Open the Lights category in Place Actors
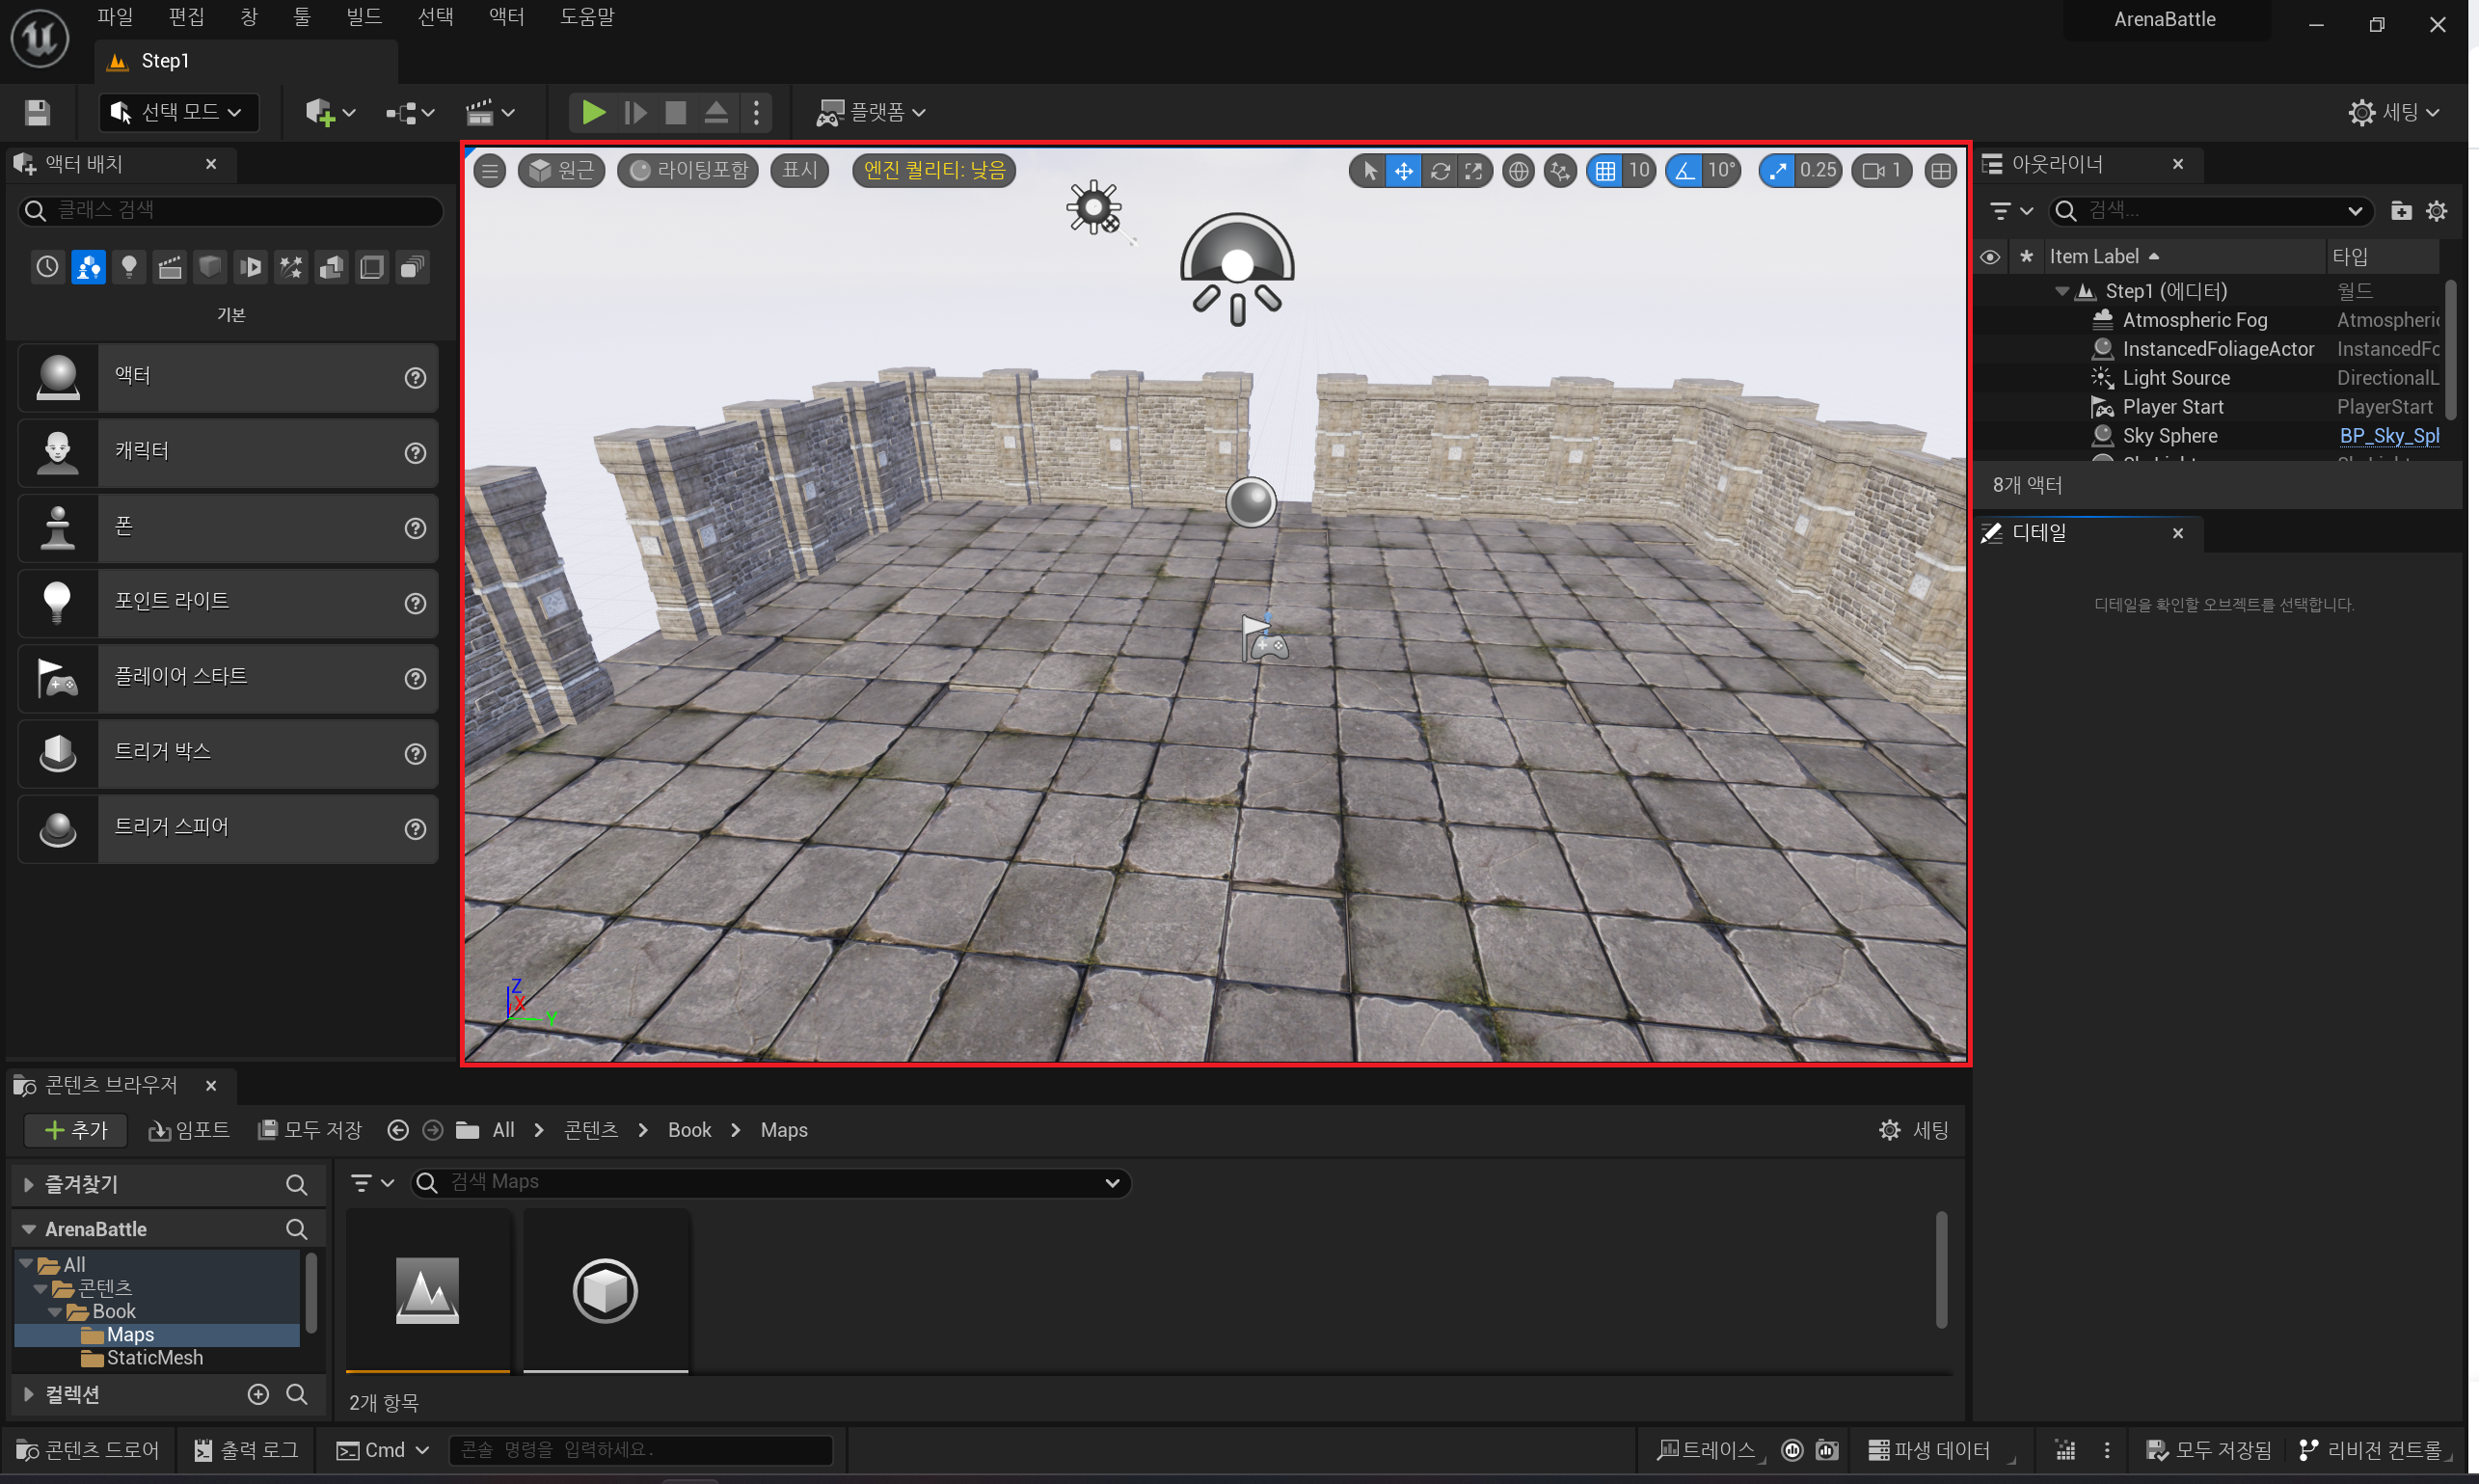The image size is (2479, 1484). pos(129,267)
